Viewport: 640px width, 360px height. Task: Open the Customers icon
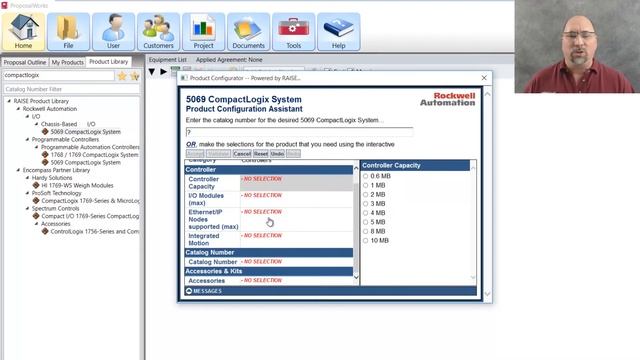point(158,31)
